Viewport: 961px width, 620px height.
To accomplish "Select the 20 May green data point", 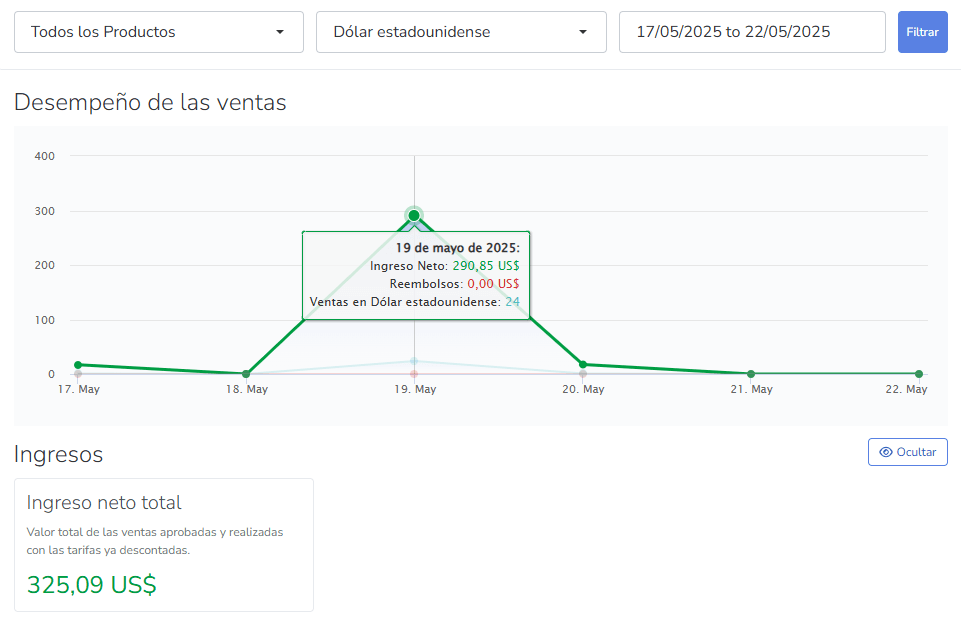I will pos(583,365).
